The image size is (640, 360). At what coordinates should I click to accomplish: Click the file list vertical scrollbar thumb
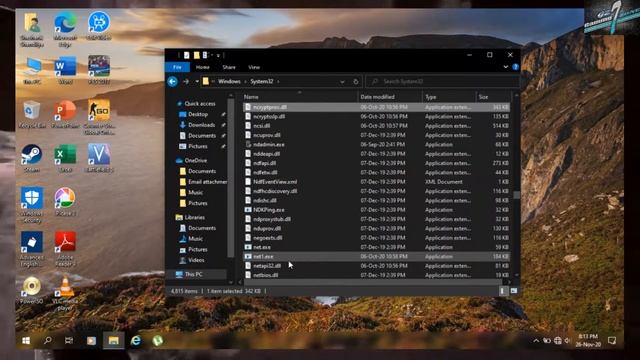click(x=516, y=196)
